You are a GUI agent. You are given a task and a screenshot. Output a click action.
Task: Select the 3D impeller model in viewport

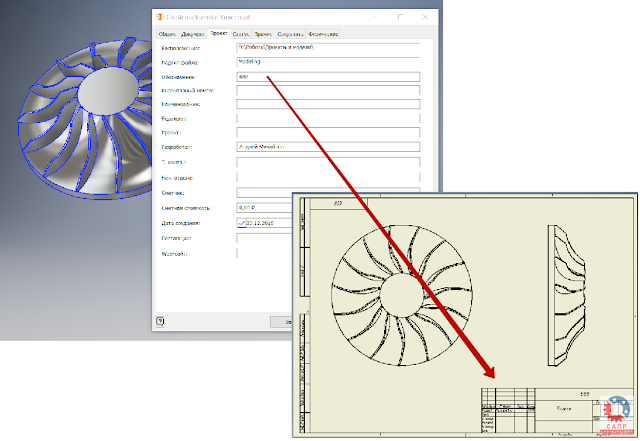85,118
